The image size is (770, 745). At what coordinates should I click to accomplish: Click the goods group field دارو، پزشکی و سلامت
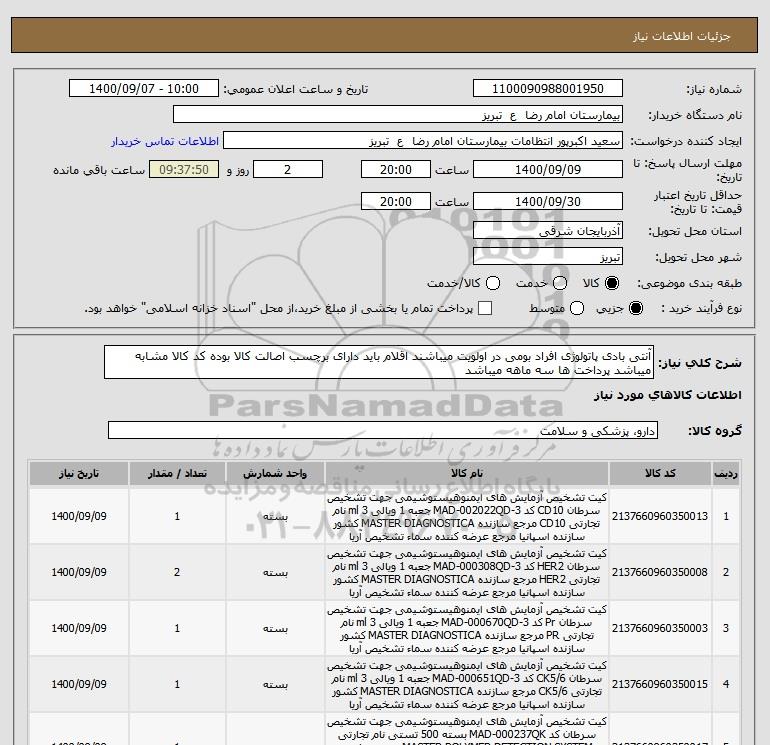pyautogui.click(x=383, y=431)
